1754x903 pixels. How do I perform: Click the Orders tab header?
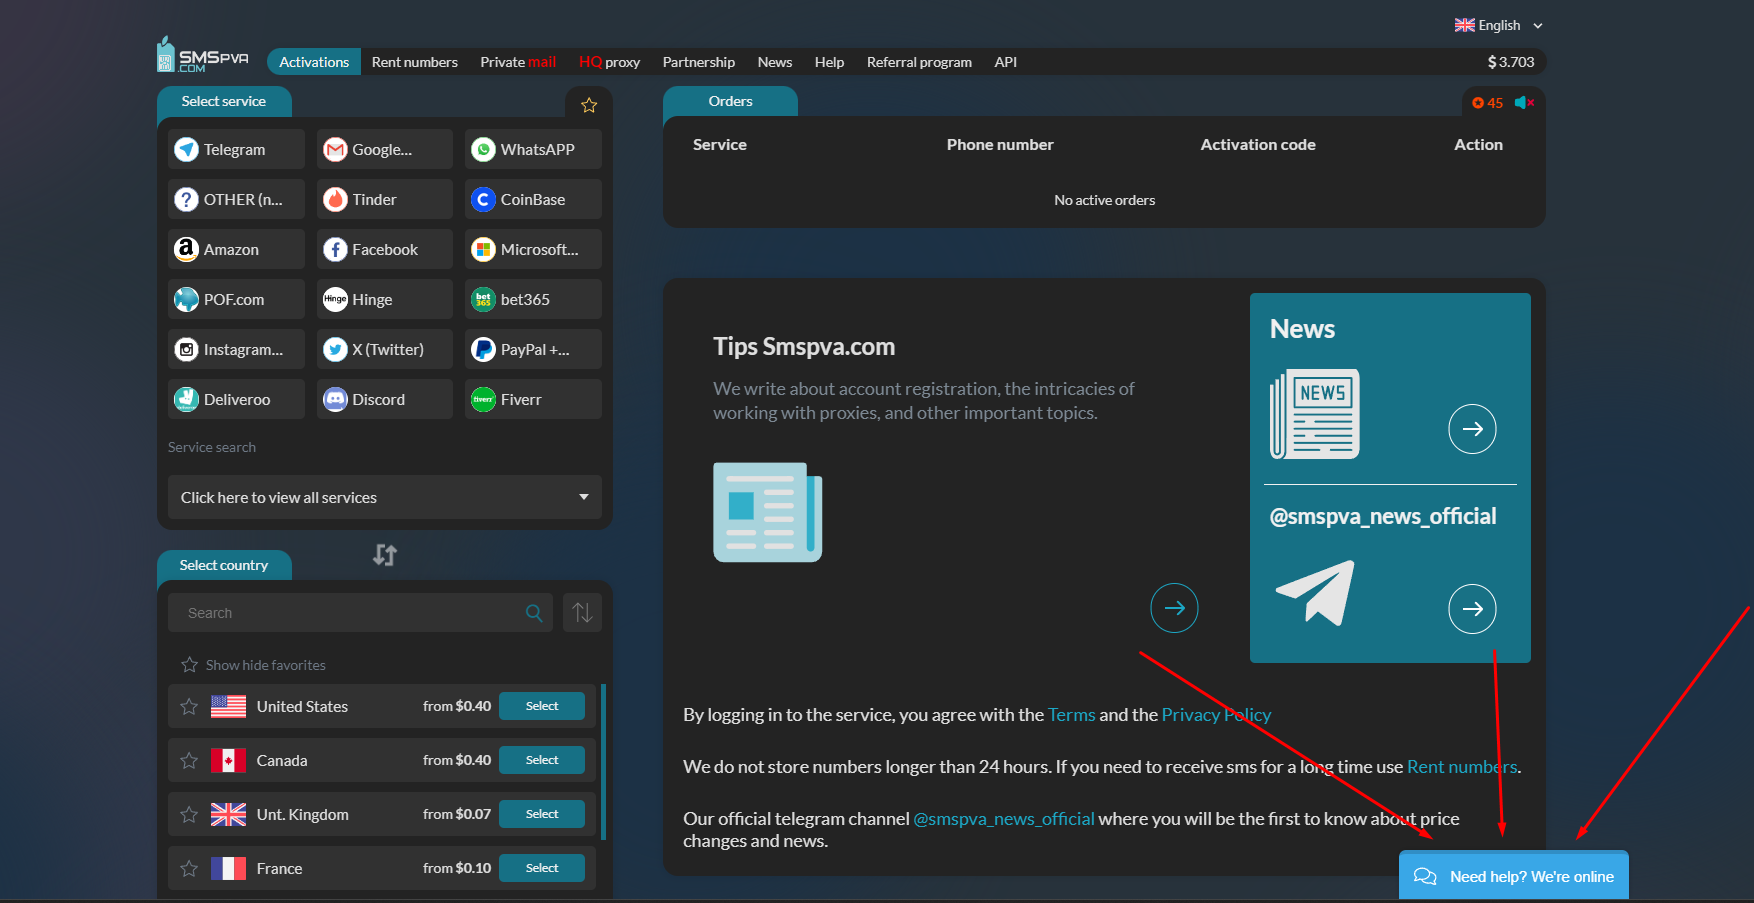(730, 101)
